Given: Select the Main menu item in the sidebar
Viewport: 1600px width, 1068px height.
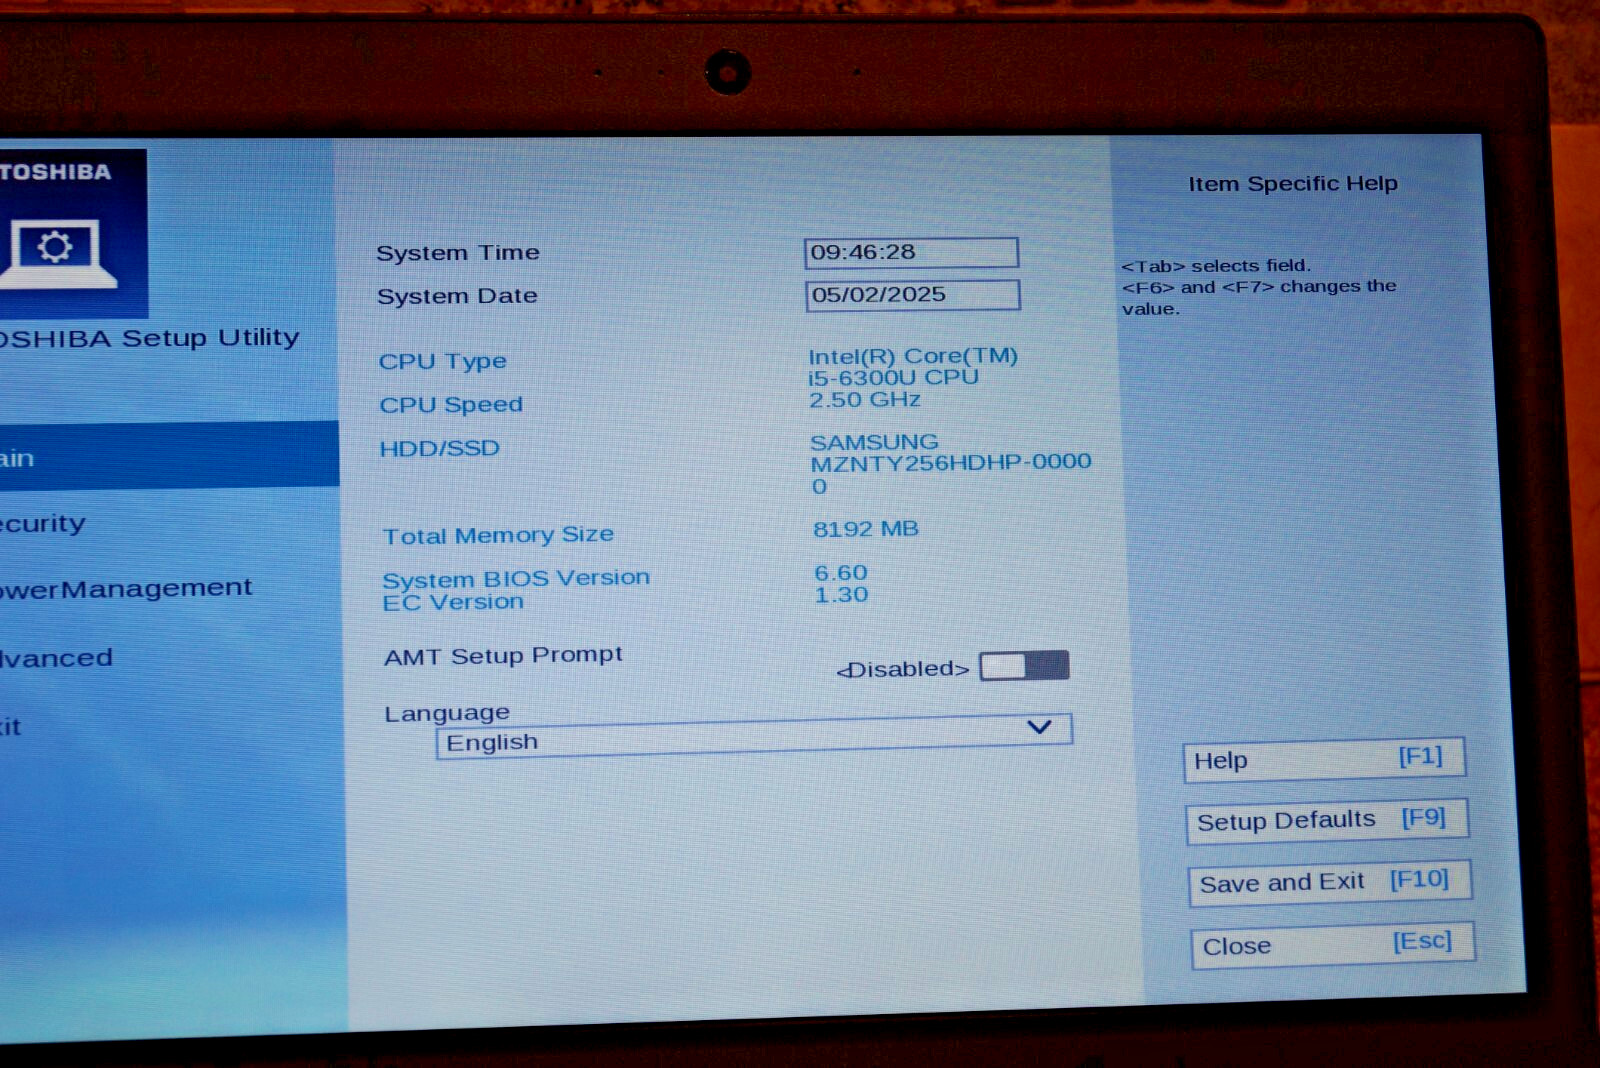Looking at the screenshot, I should coord(168,455).
